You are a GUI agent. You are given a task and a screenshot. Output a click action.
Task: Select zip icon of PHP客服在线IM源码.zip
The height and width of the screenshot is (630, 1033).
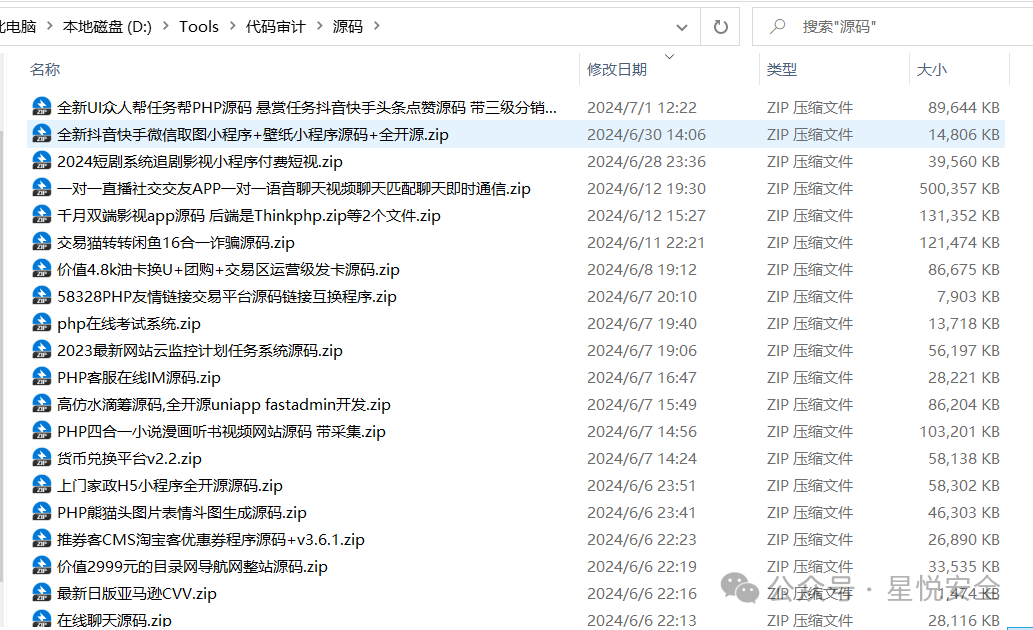click(42, 377)
